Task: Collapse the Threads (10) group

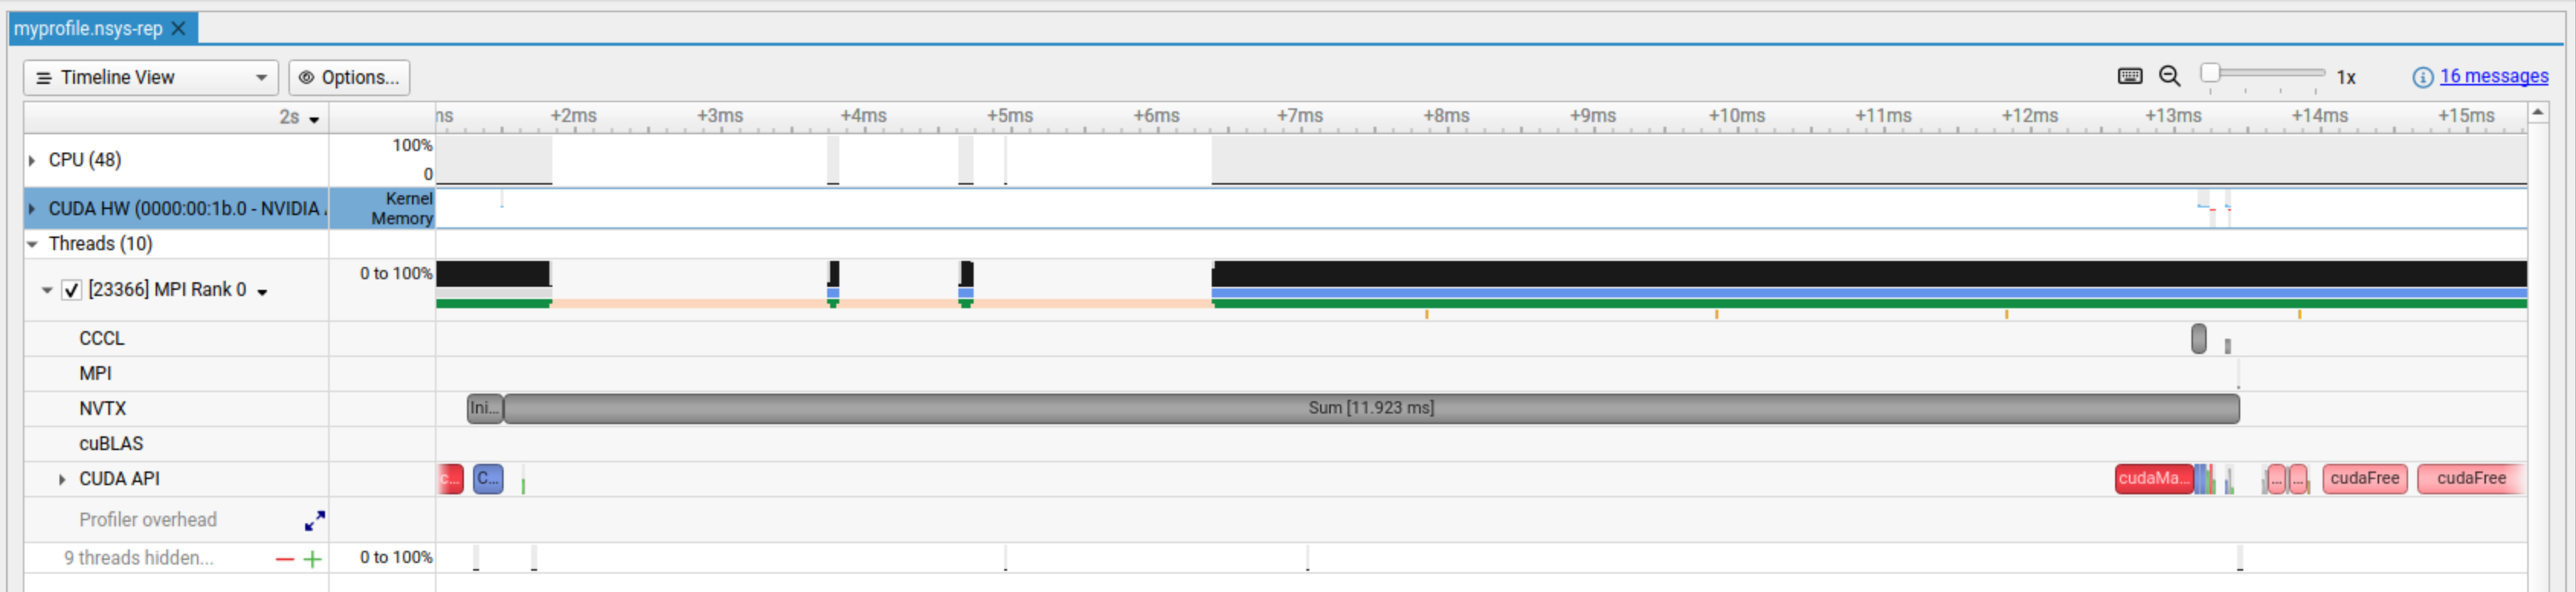Action: (x=32, y=244)
